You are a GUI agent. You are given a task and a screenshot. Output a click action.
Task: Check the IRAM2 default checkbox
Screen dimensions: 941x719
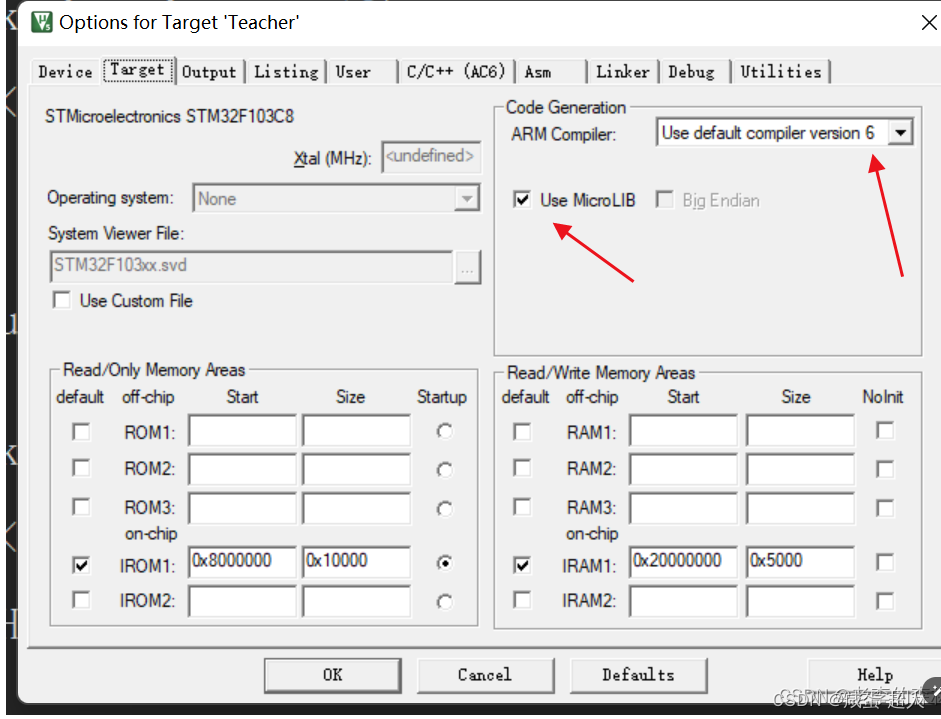[x=522, y=600]
